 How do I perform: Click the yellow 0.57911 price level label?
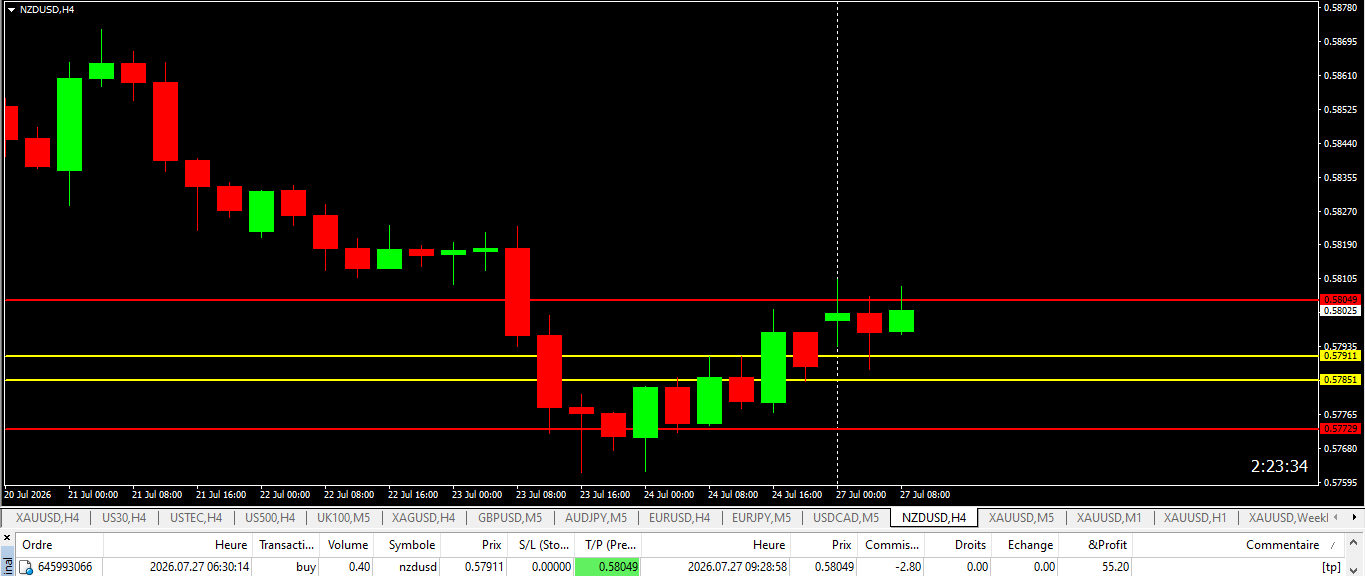pos(1340,355)
